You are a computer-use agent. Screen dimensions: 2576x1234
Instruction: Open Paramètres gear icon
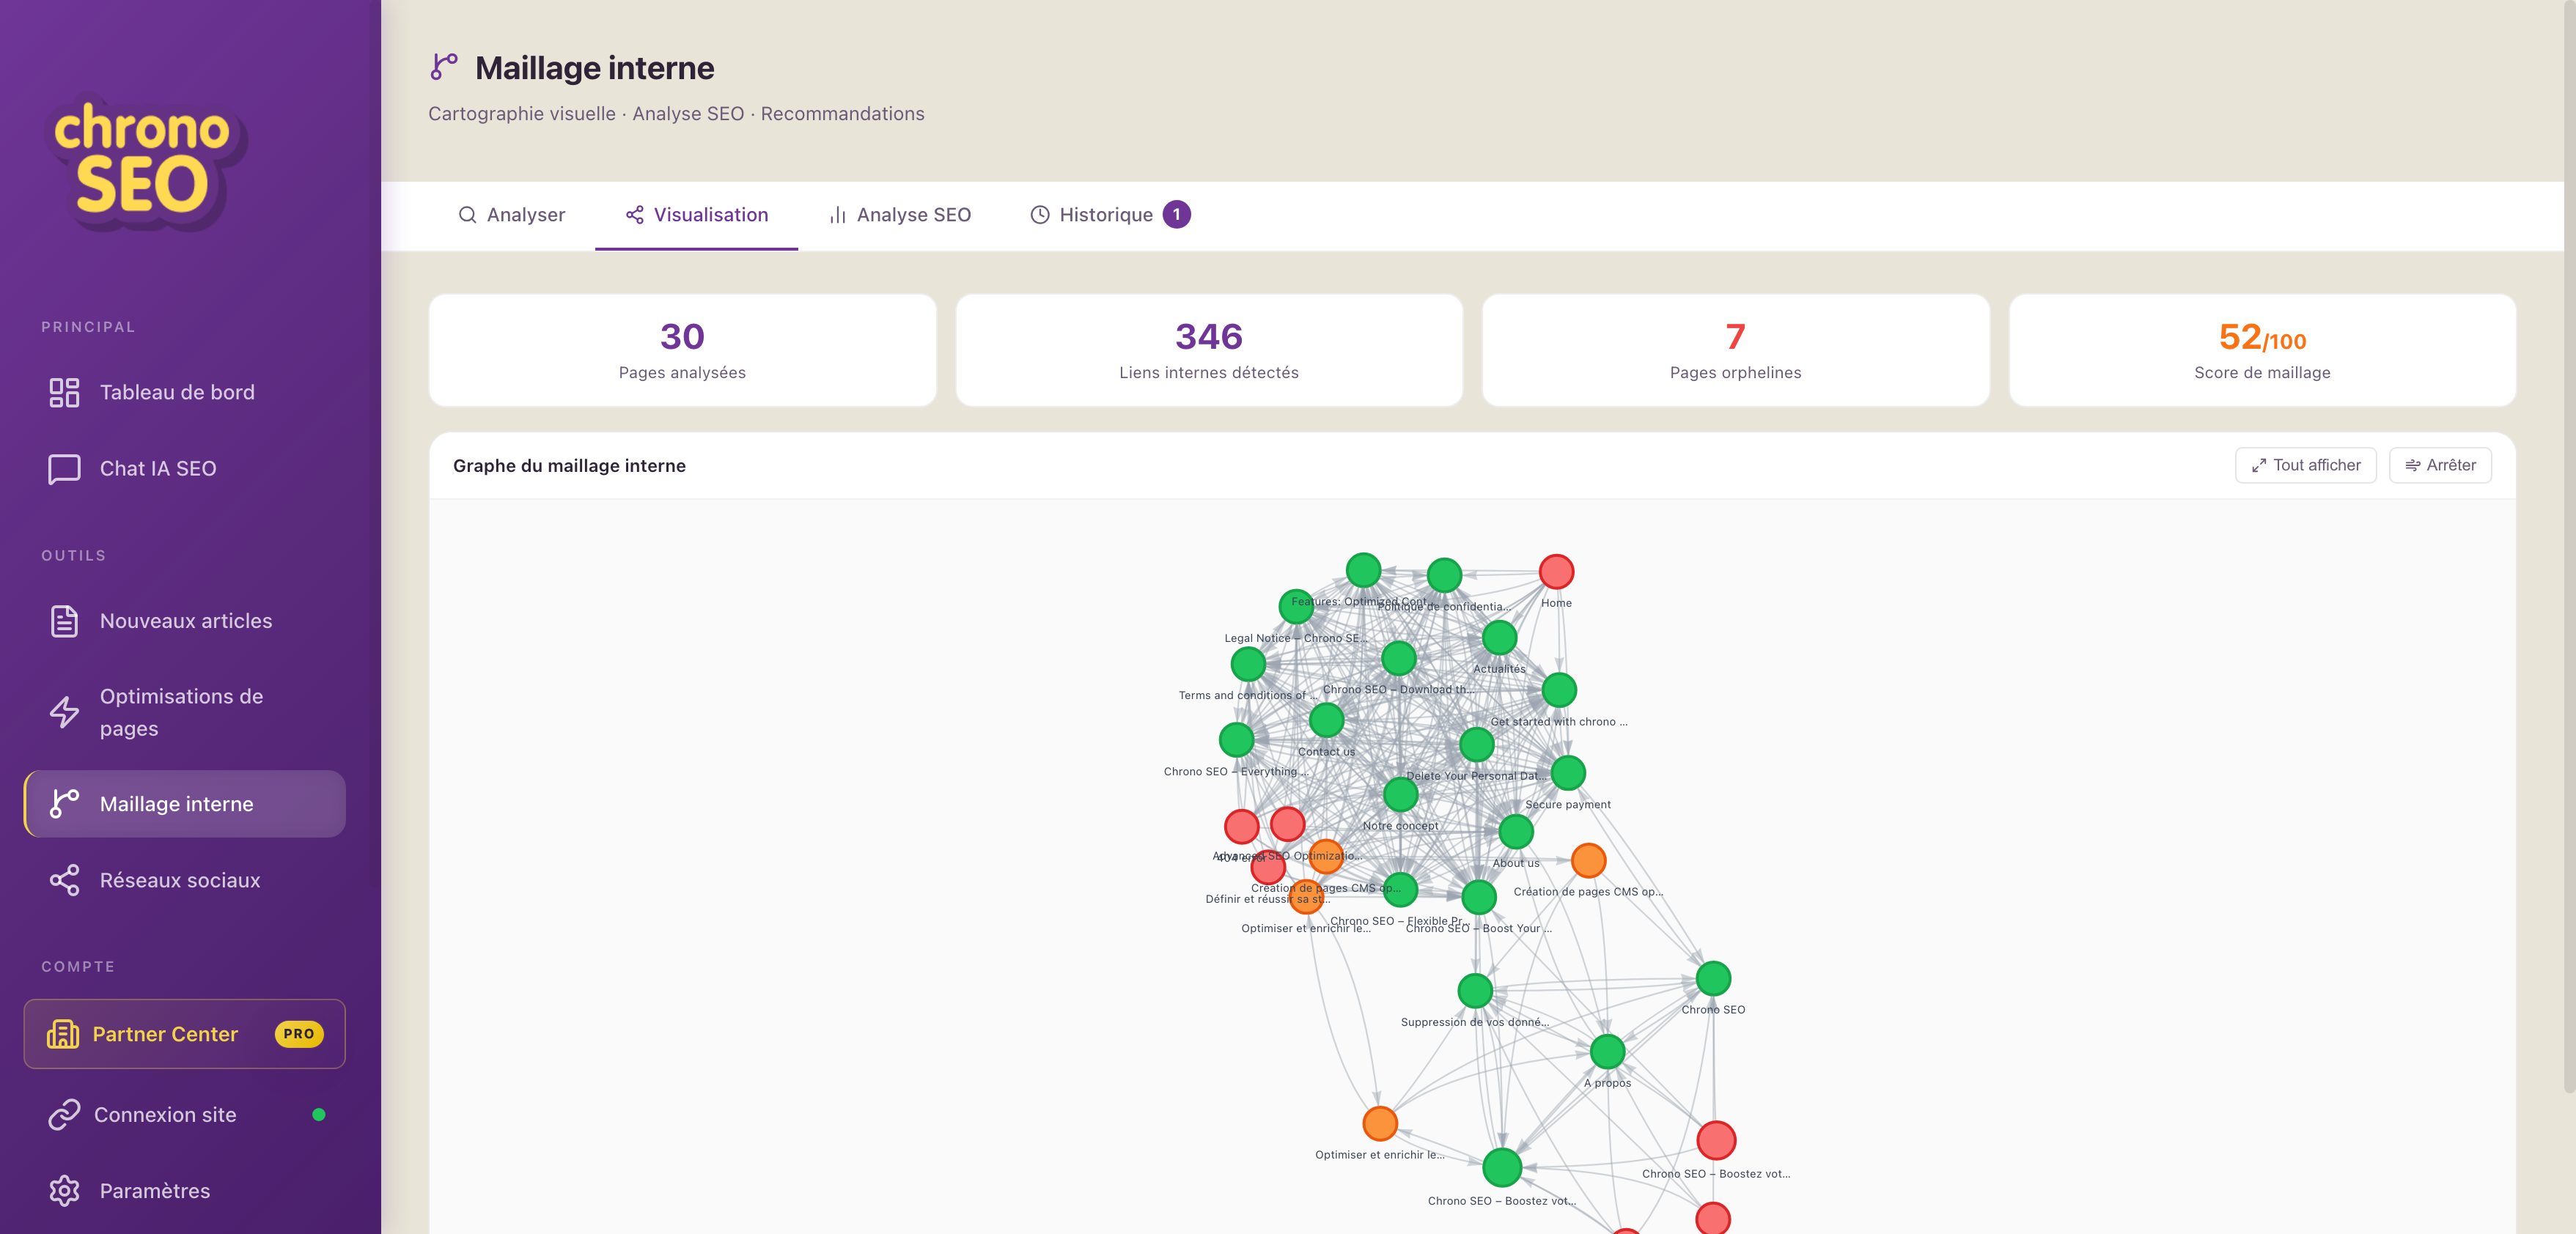click(64, 1191)
